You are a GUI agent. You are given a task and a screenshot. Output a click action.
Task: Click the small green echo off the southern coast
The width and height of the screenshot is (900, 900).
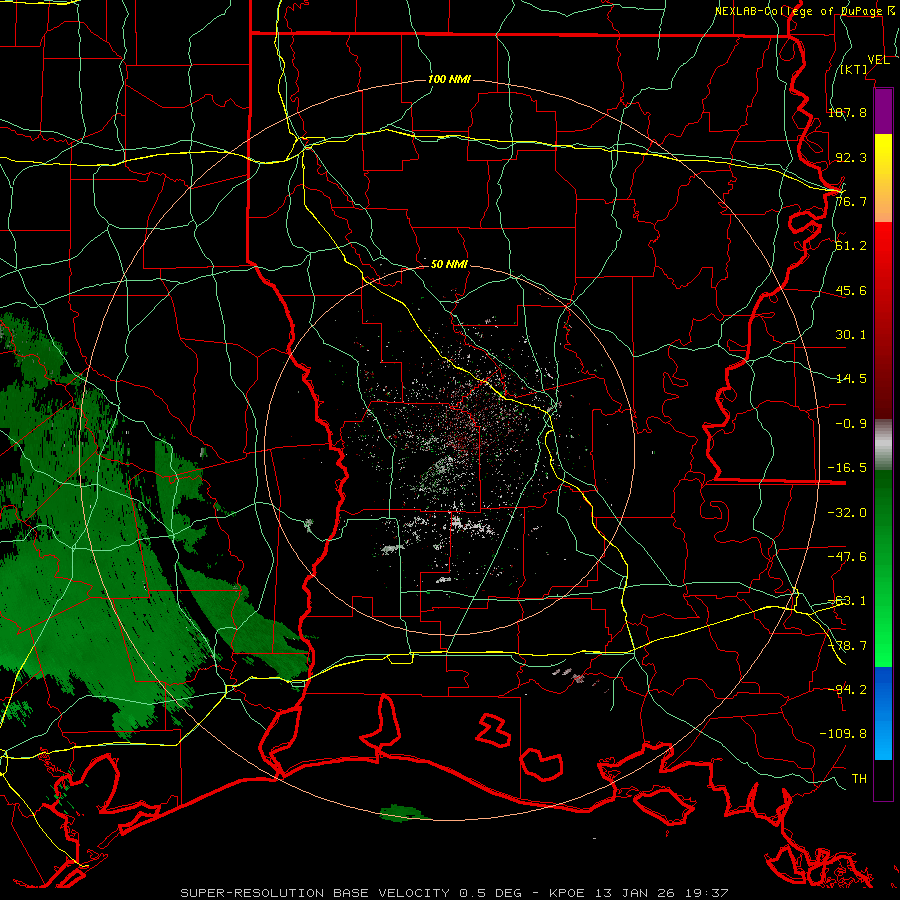click(404, 813)
